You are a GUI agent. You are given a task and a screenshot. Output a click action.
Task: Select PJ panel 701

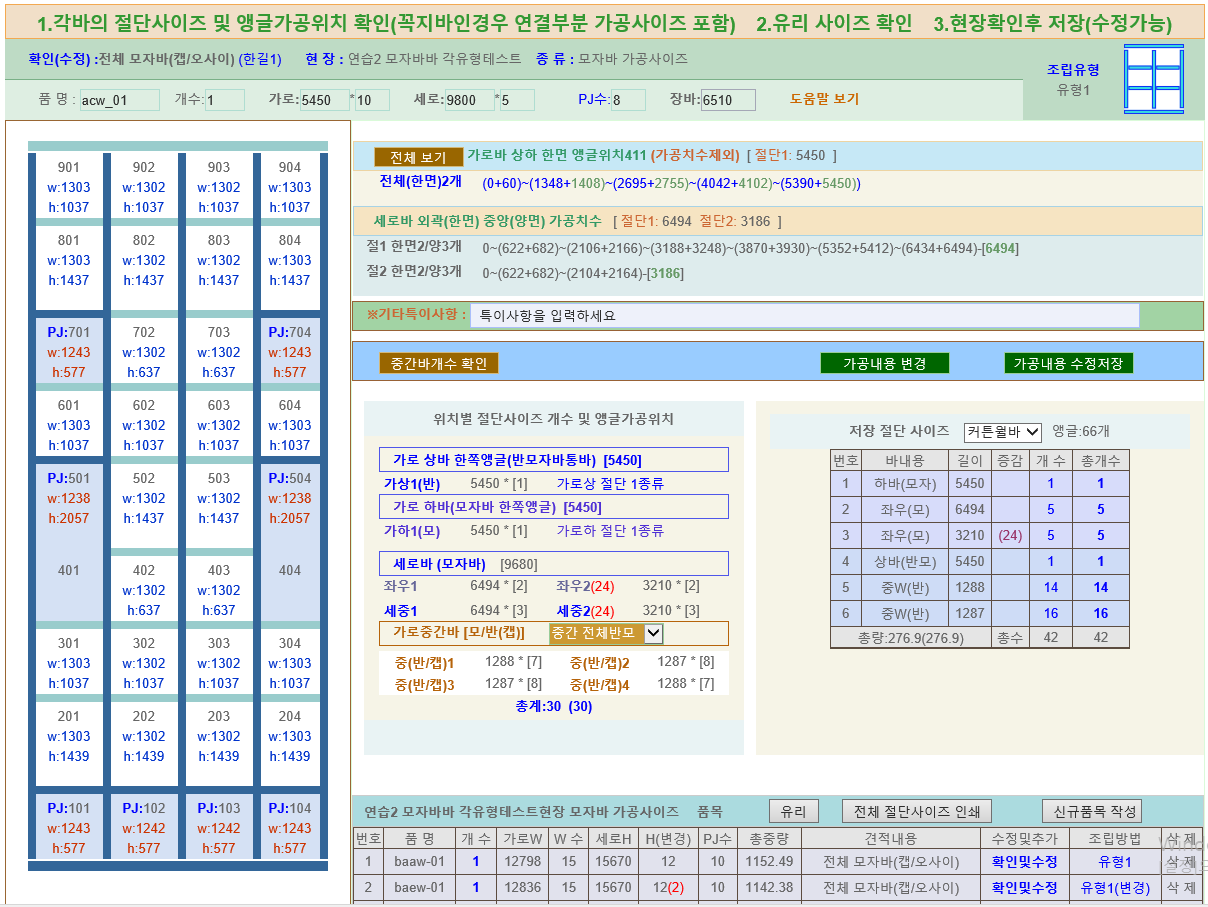click(69, 351)
